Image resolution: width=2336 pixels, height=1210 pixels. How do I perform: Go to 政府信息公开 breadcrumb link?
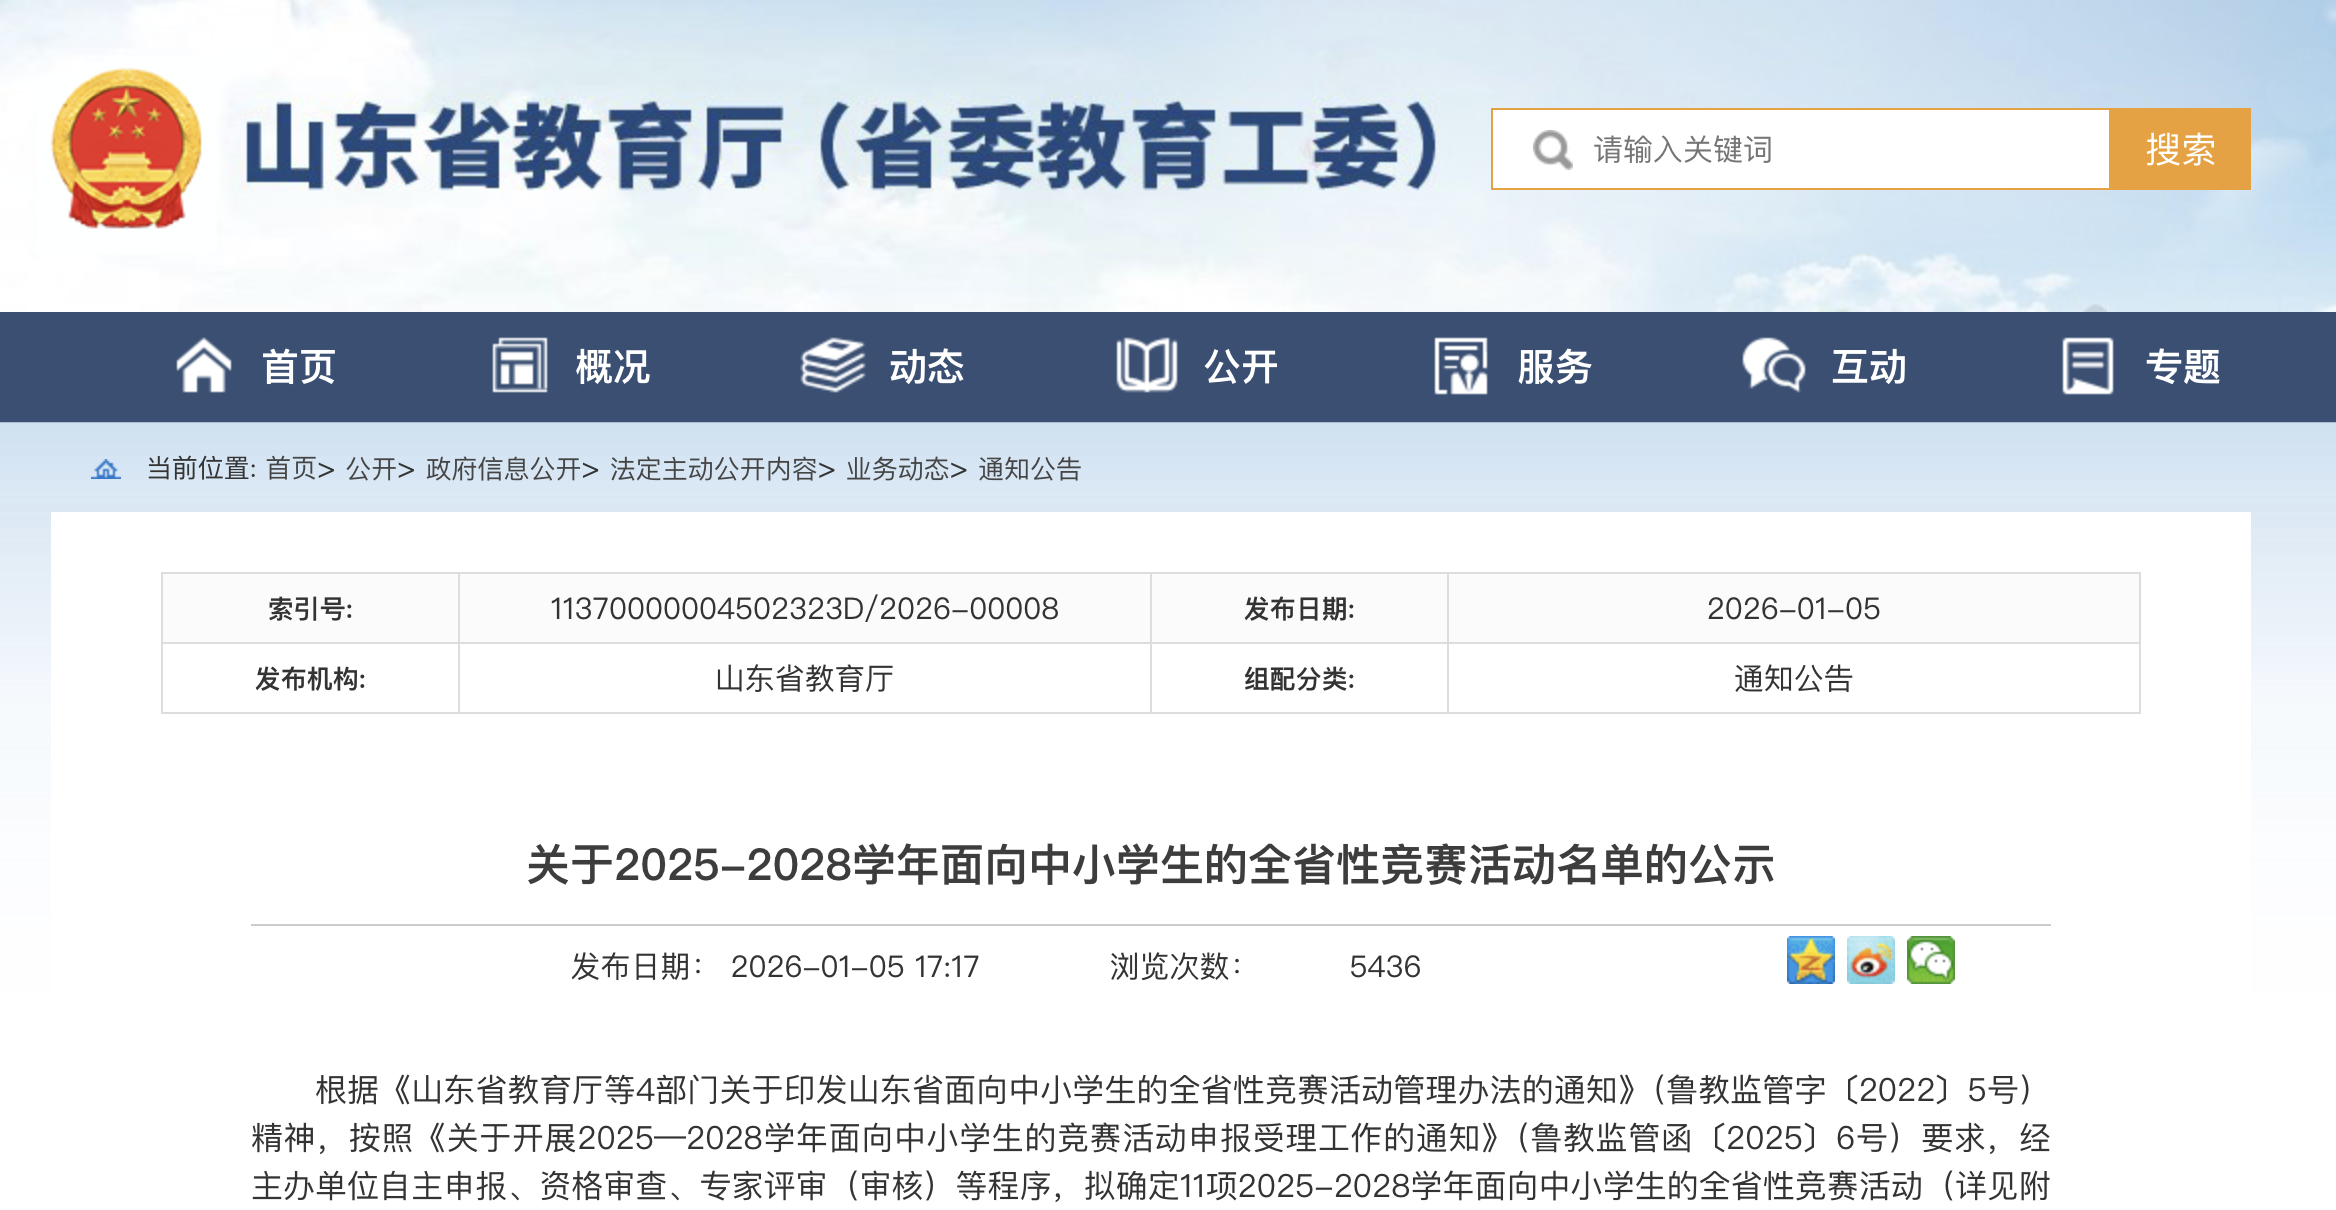pos(504,469)
